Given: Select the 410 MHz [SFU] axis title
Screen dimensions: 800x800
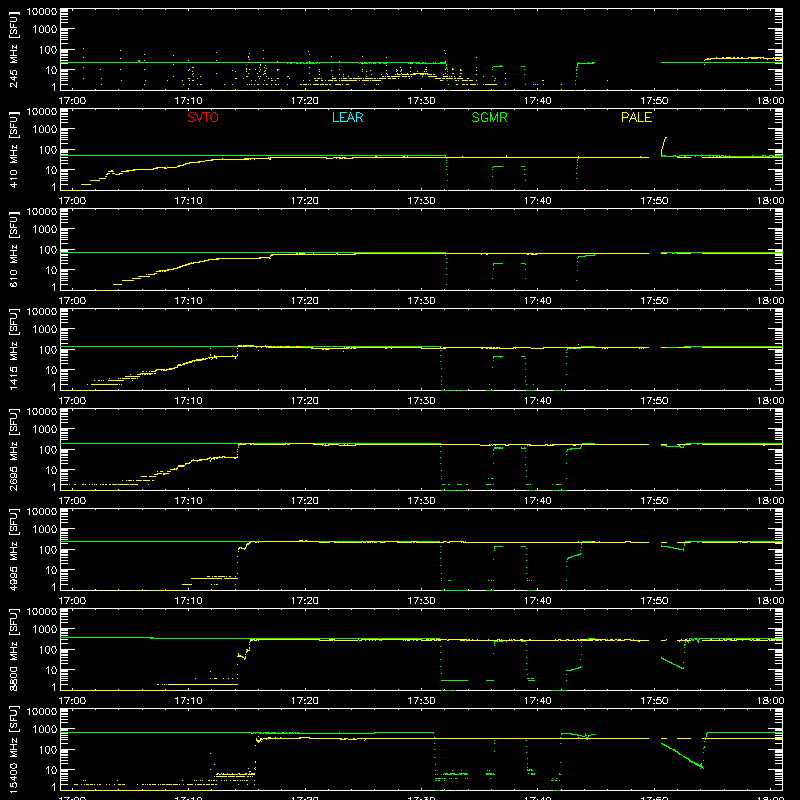Looking at the screenshot, I should pos(14,149).
